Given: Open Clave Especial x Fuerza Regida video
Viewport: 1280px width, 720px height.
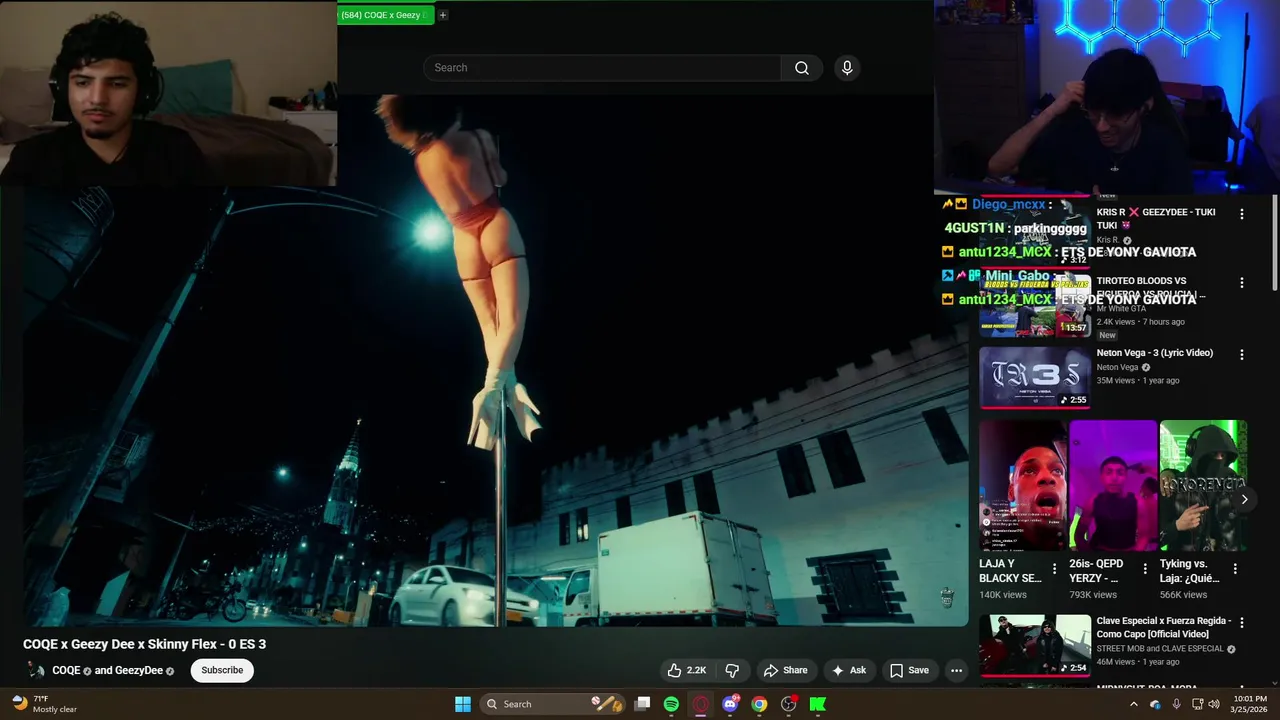Looking at the screenshot, I should pos(1164,627).
